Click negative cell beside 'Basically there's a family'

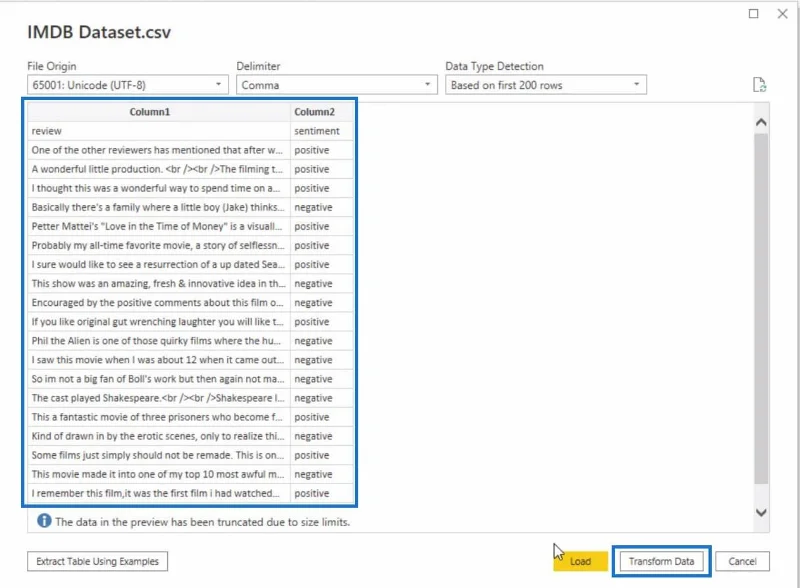pyautogui.click(x=322, y=207)
